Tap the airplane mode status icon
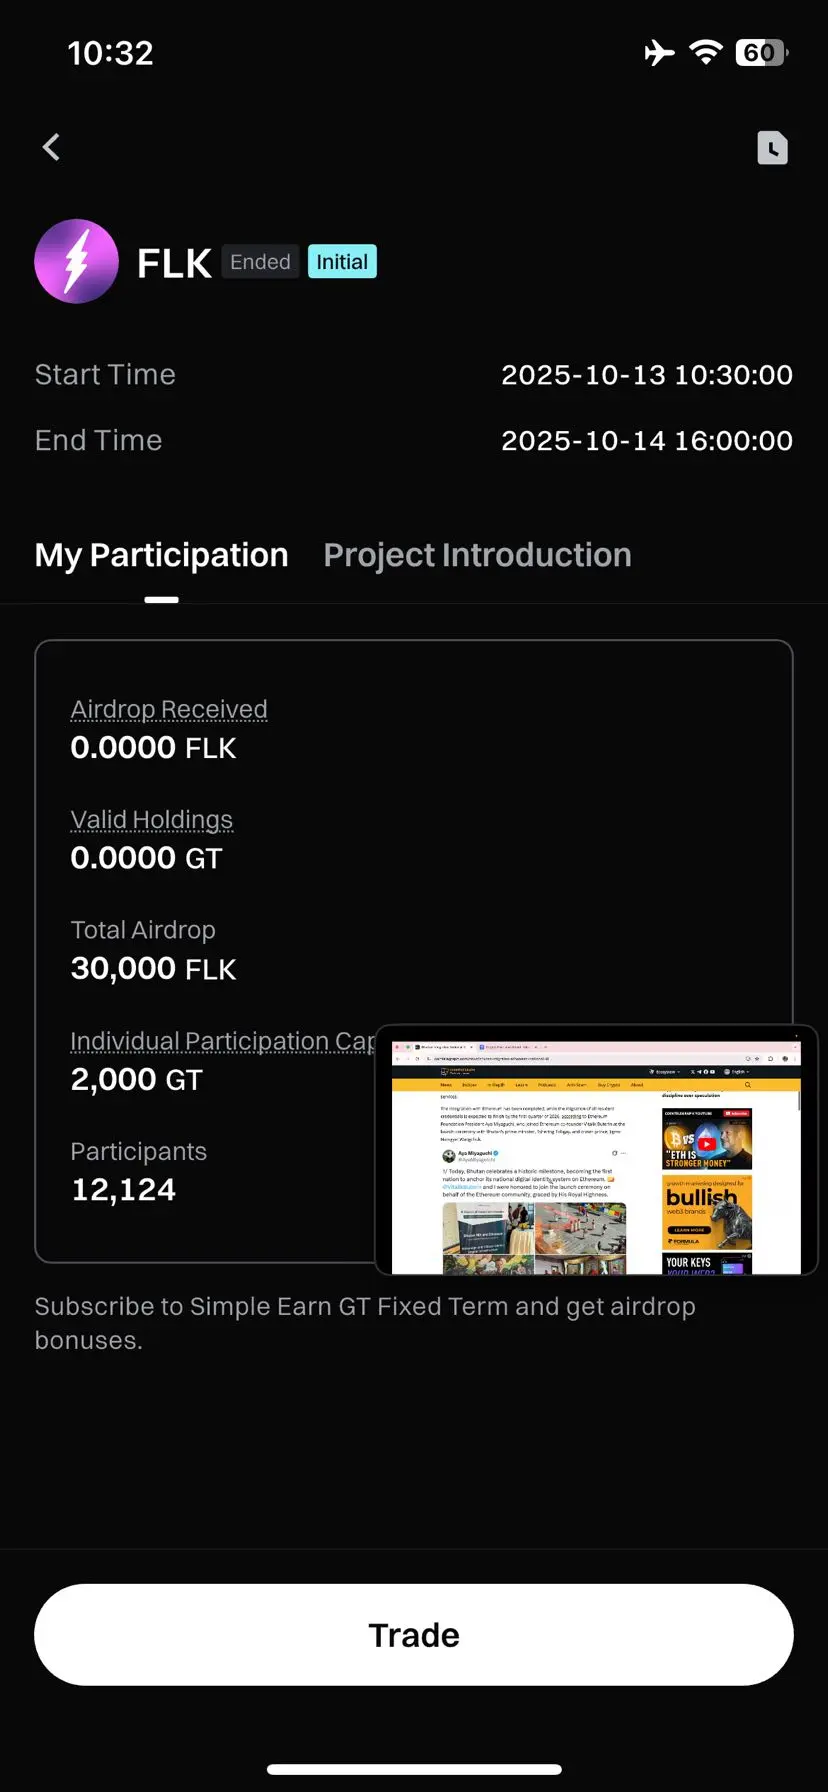Image resolution: width=828 pixels, height=1792 pixels. pyautogui.click(x=659, y=52)
